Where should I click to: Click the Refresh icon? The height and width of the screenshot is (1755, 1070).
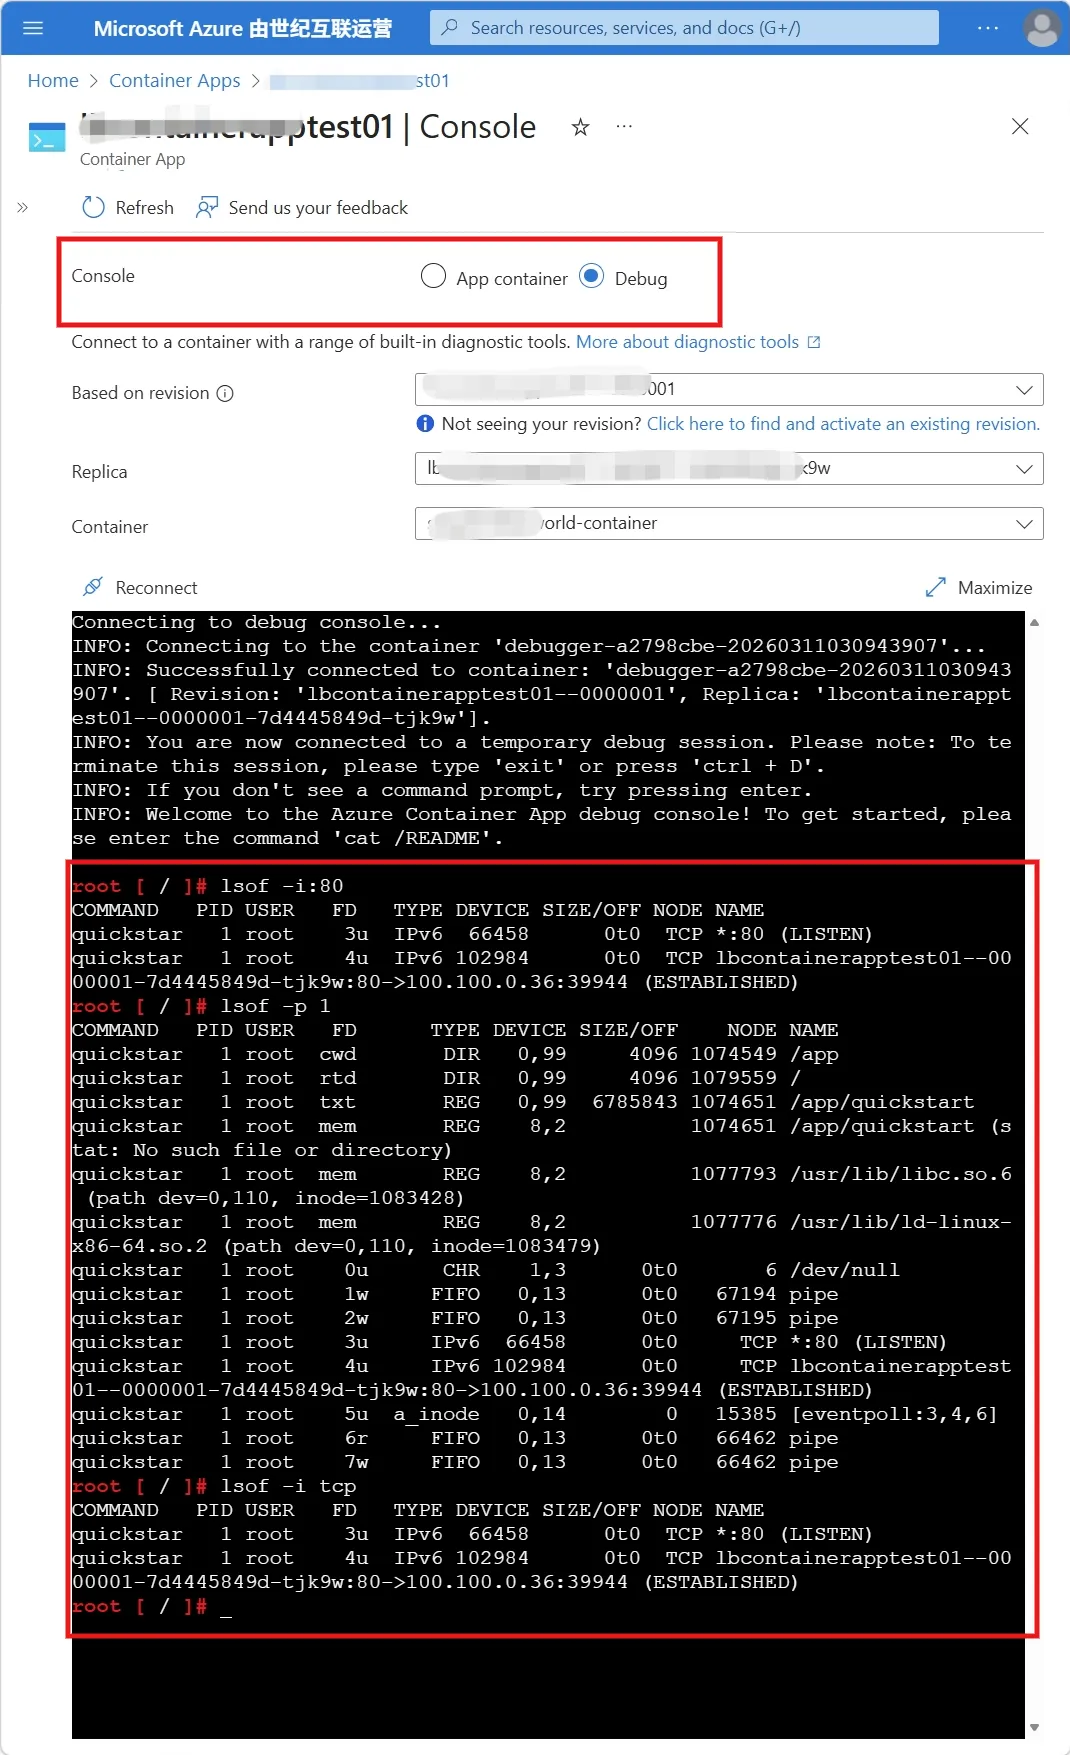tap(93, 207)
